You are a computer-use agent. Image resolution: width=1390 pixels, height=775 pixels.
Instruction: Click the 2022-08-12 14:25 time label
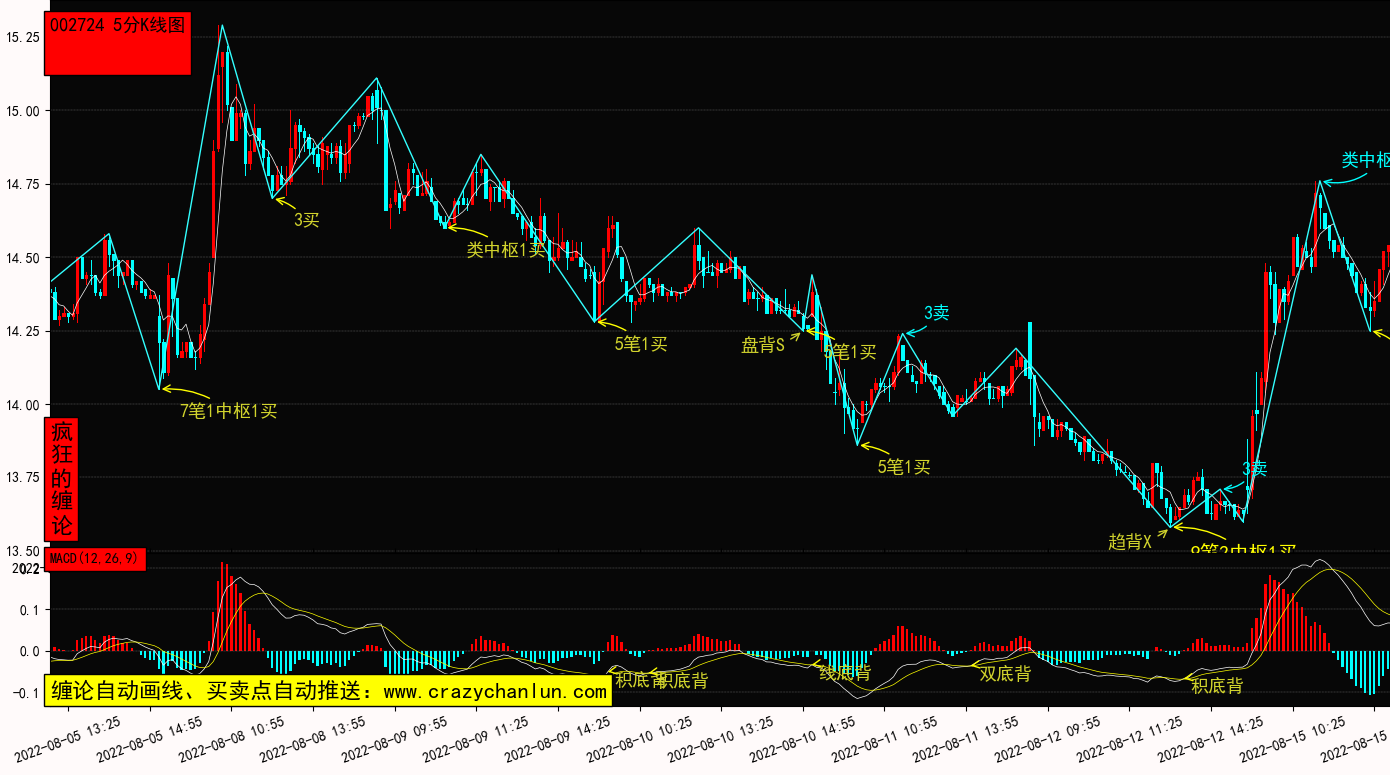click(x=1211, y=738)
